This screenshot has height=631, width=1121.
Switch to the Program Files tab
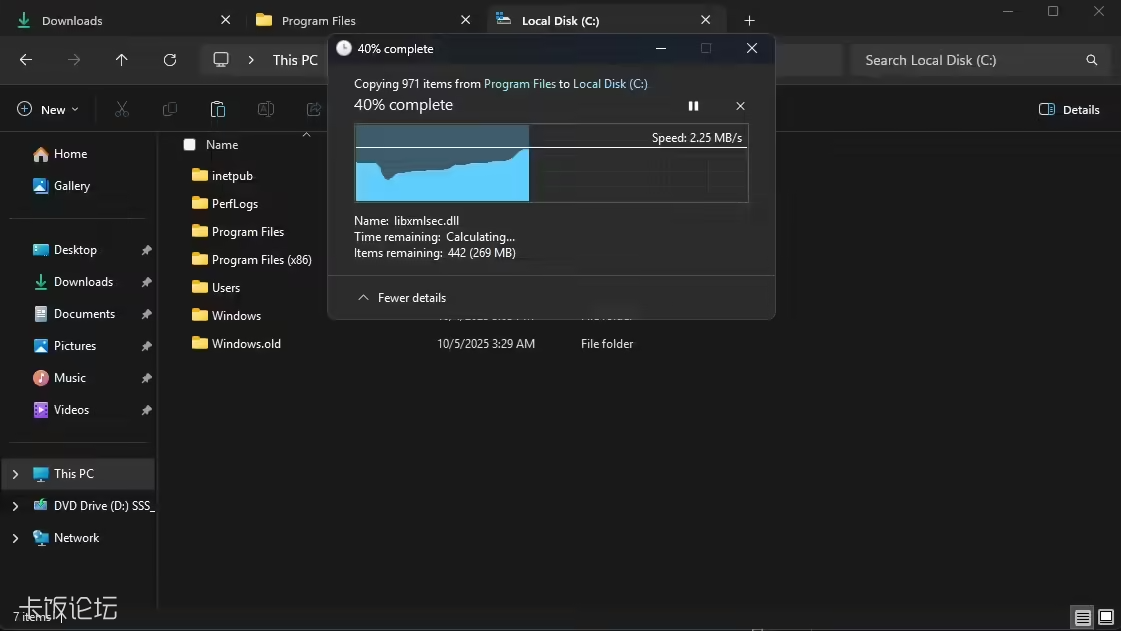[318, 20]
